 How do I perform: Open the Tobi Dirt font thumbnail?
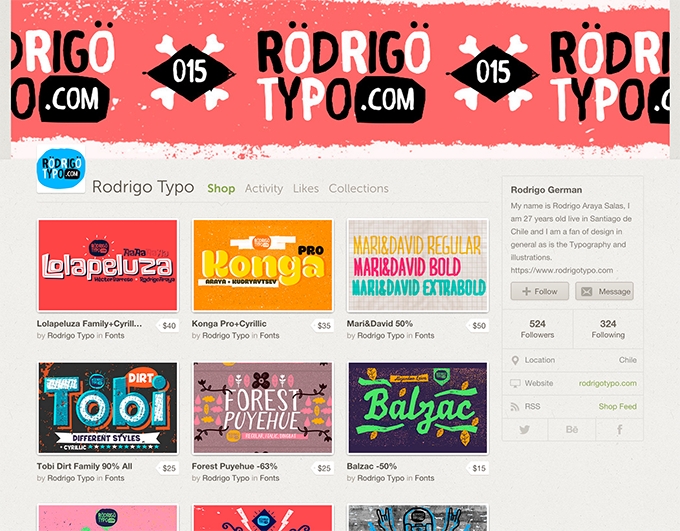[108, 408]
